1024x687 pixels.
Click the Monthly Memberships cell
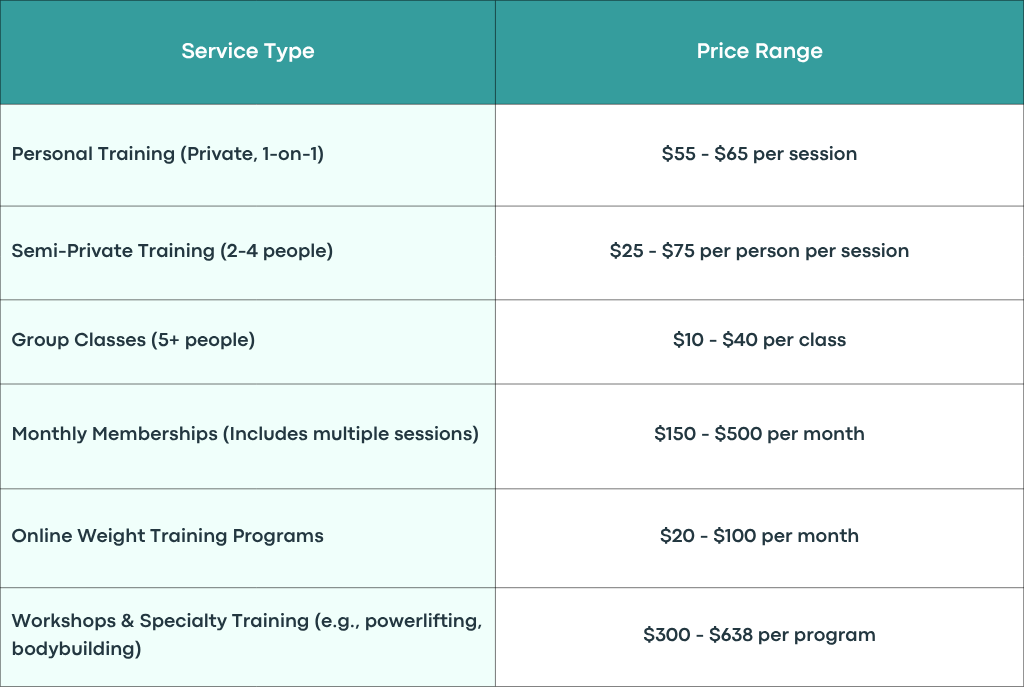pyautogui.click(x=248, y=436)
